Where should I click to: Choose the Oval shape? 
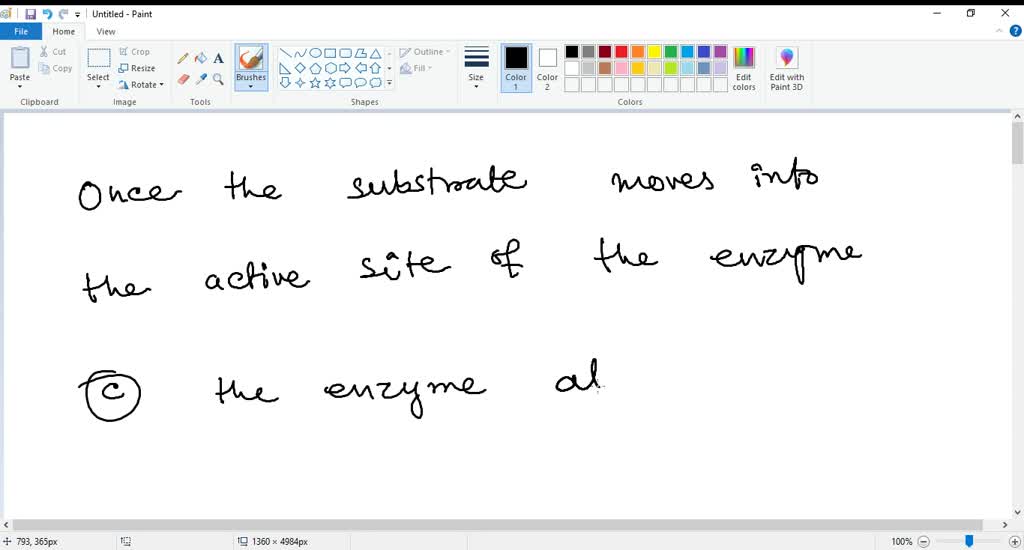pyautogui.click(x=315, y=54)
